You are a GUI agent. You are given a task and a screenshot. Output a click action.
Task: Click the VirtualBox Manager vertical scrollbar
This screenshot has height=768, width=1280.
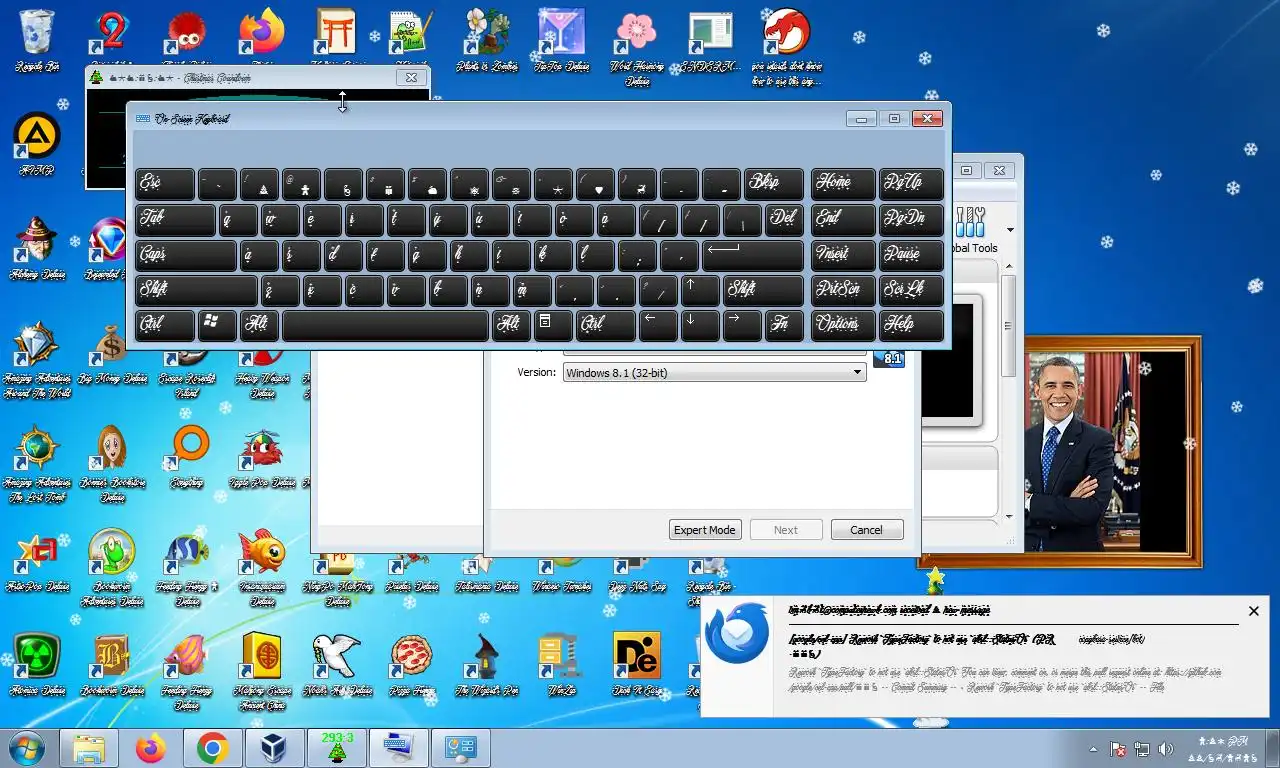click(x=1009, y=390)
